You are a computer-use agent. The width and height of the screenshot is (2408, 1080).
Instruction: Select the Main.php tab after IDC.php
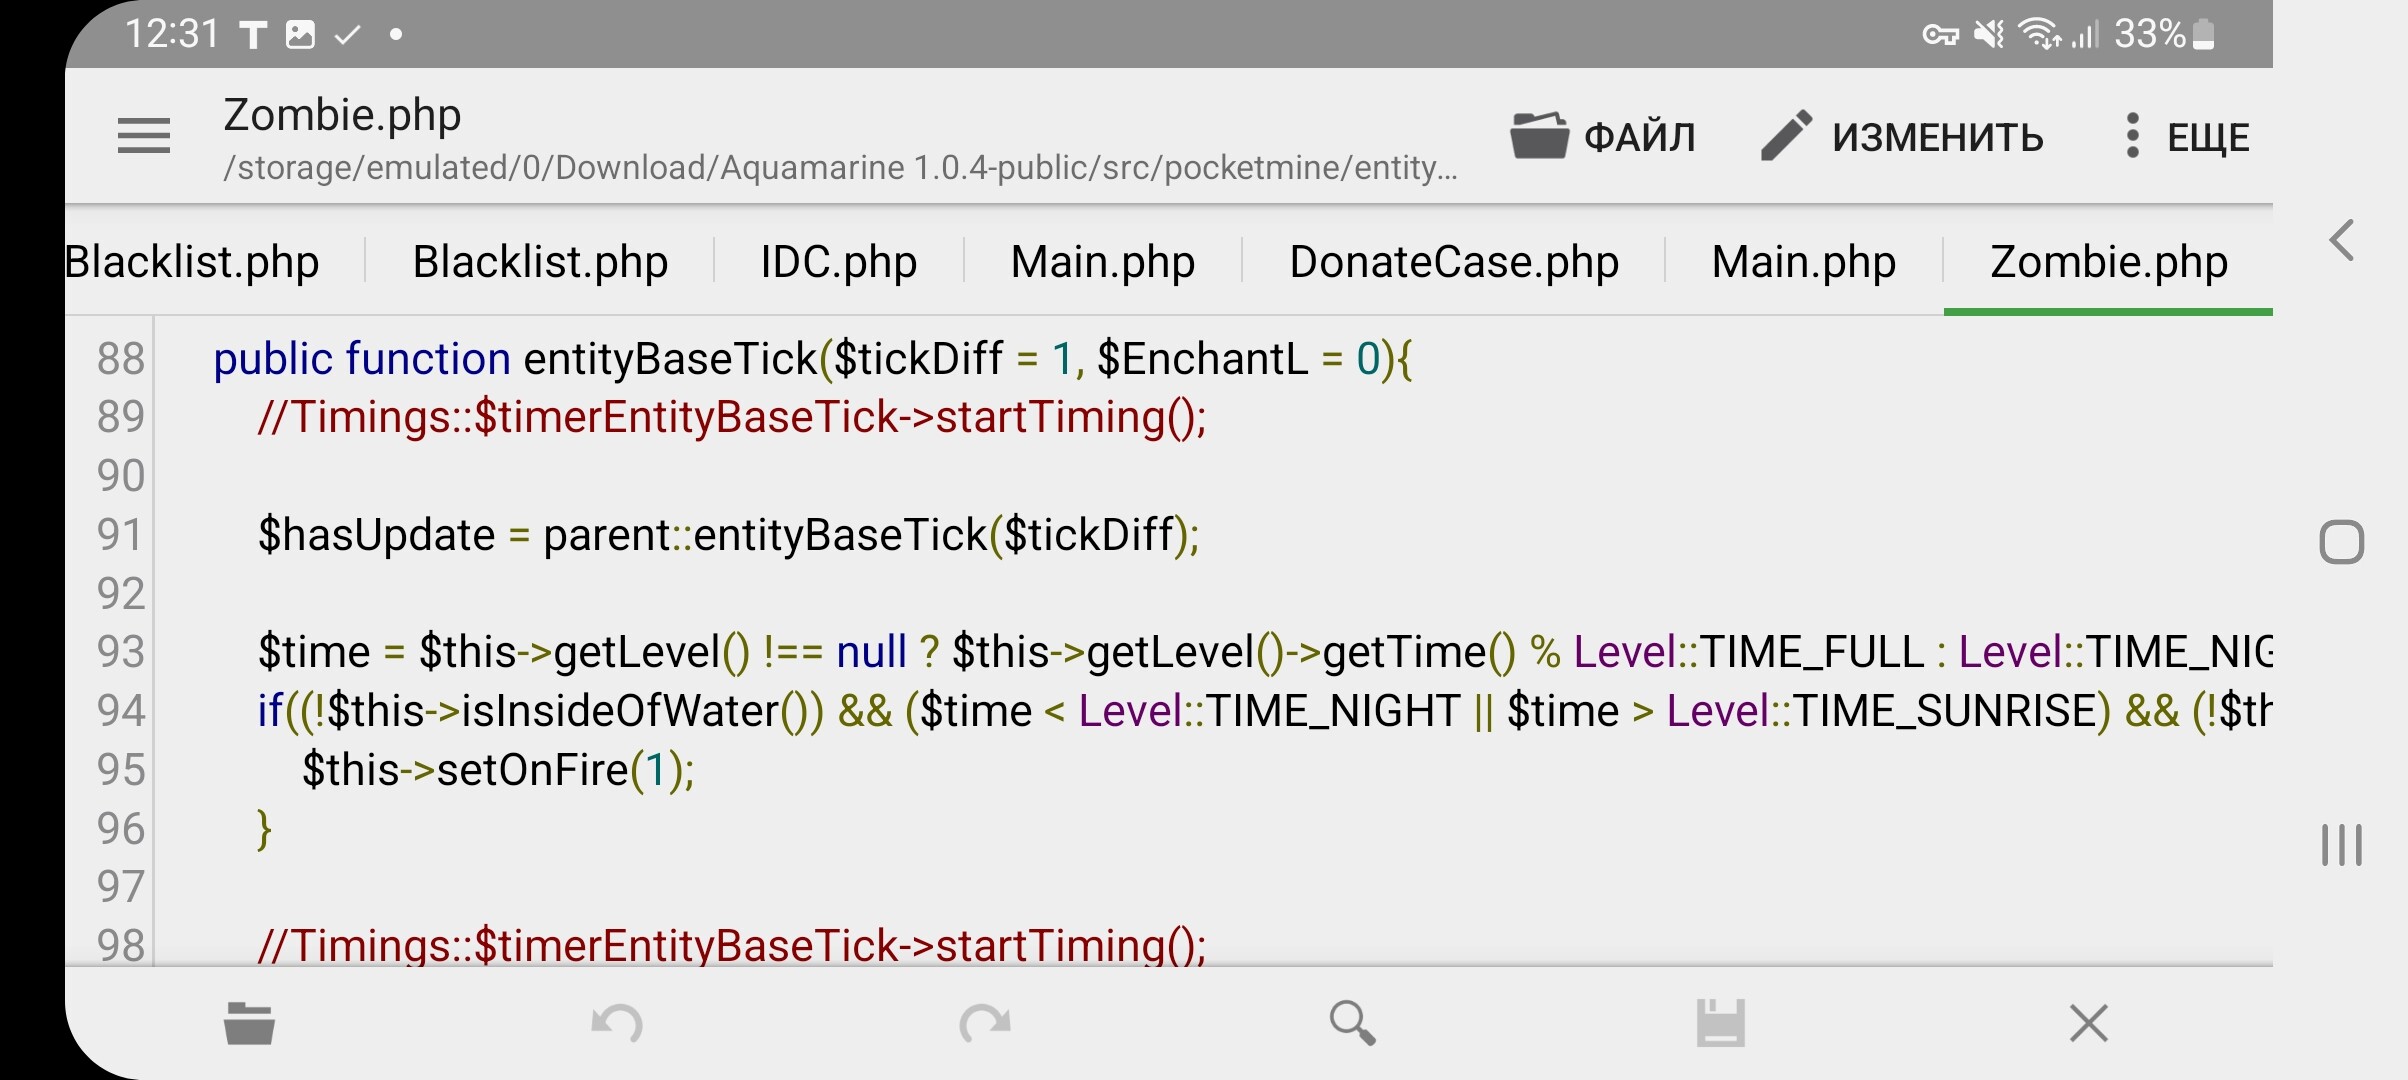(x=1103, y=262)
